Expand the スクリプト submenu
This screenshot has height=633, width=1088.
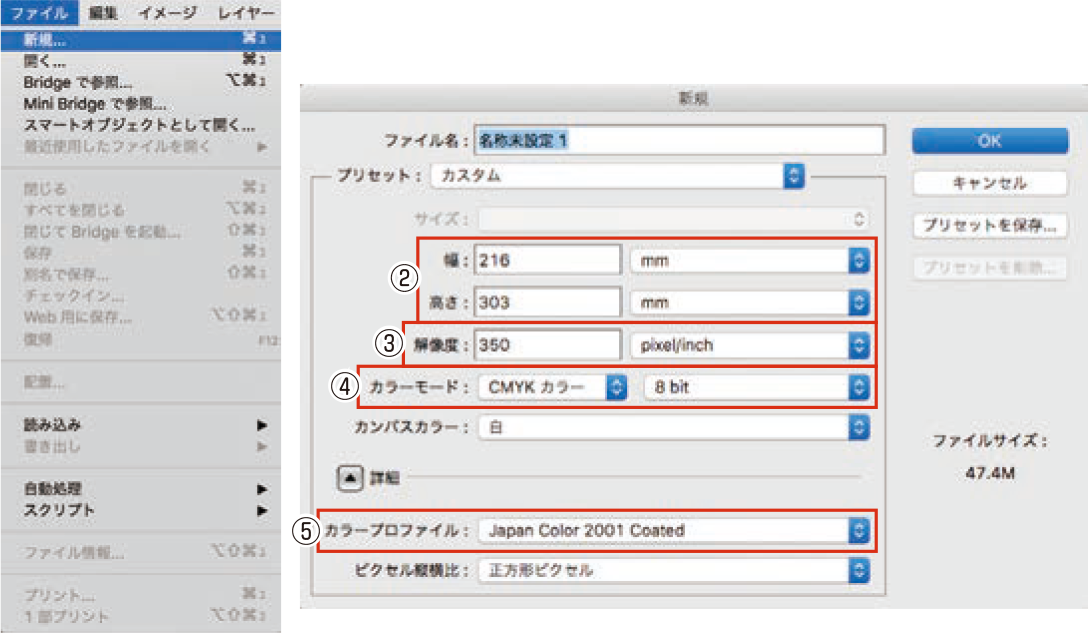coord(141,510)
